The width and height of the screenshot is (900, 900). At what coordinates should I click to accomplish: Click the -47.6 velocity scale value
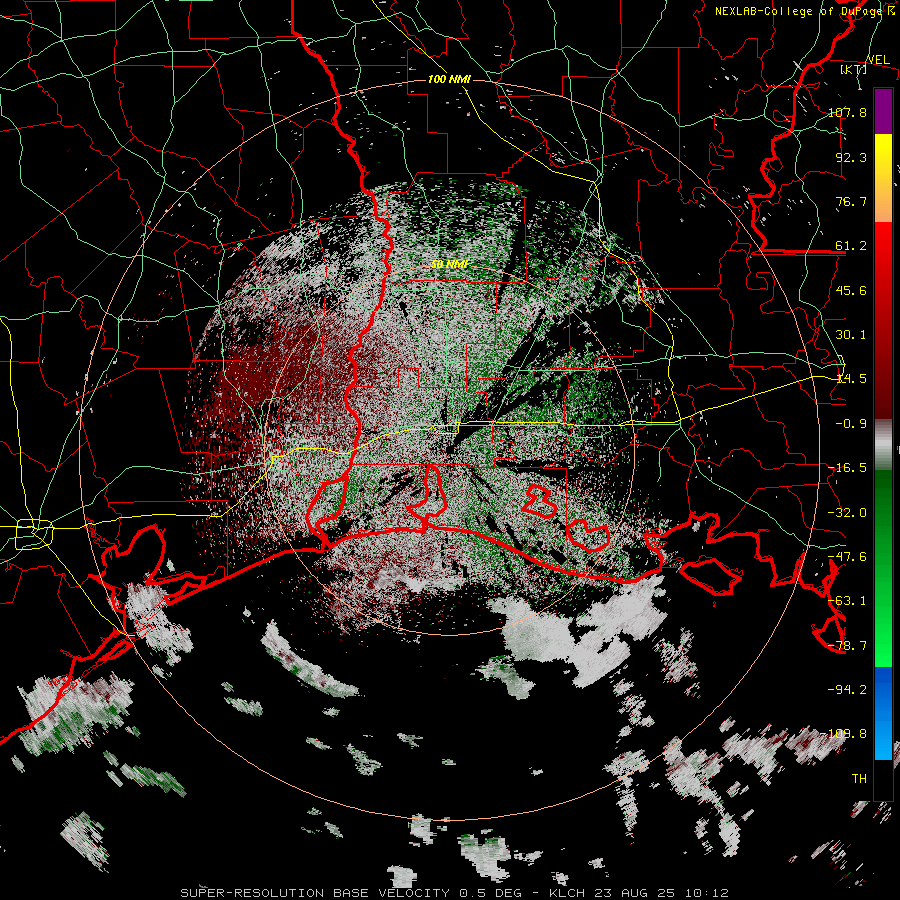point(847,557)
